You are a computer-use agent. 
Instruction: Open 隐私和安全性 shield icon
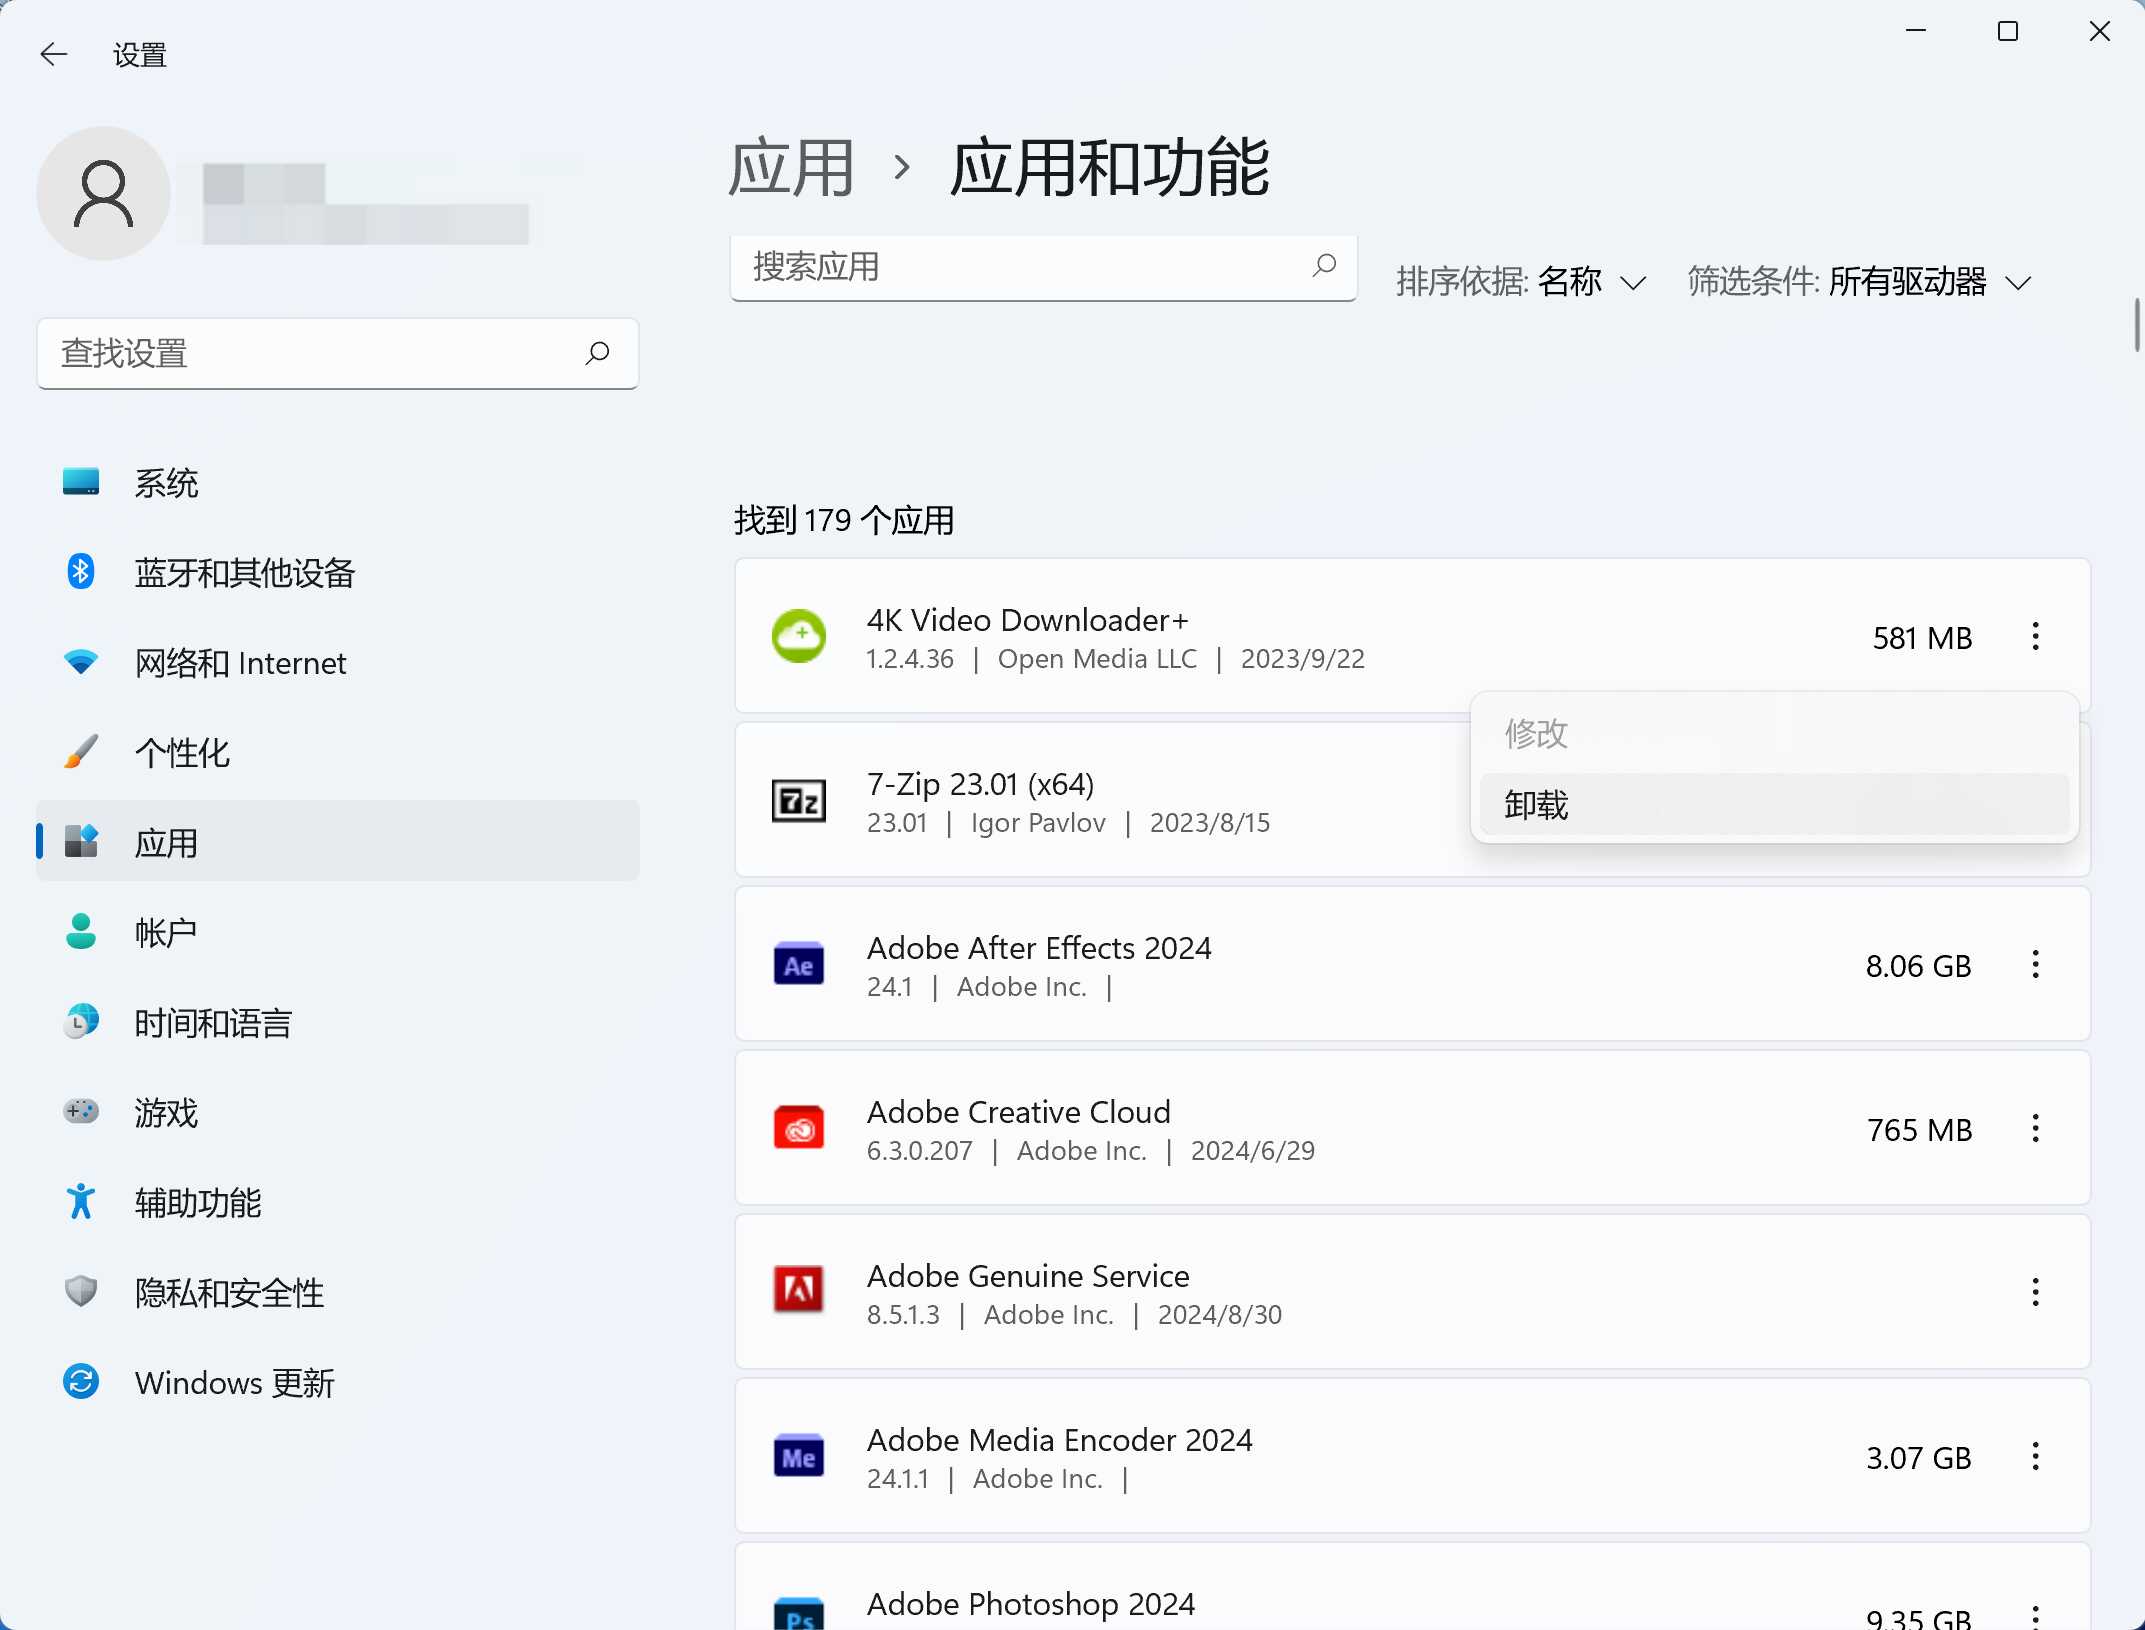[81, 1292]
